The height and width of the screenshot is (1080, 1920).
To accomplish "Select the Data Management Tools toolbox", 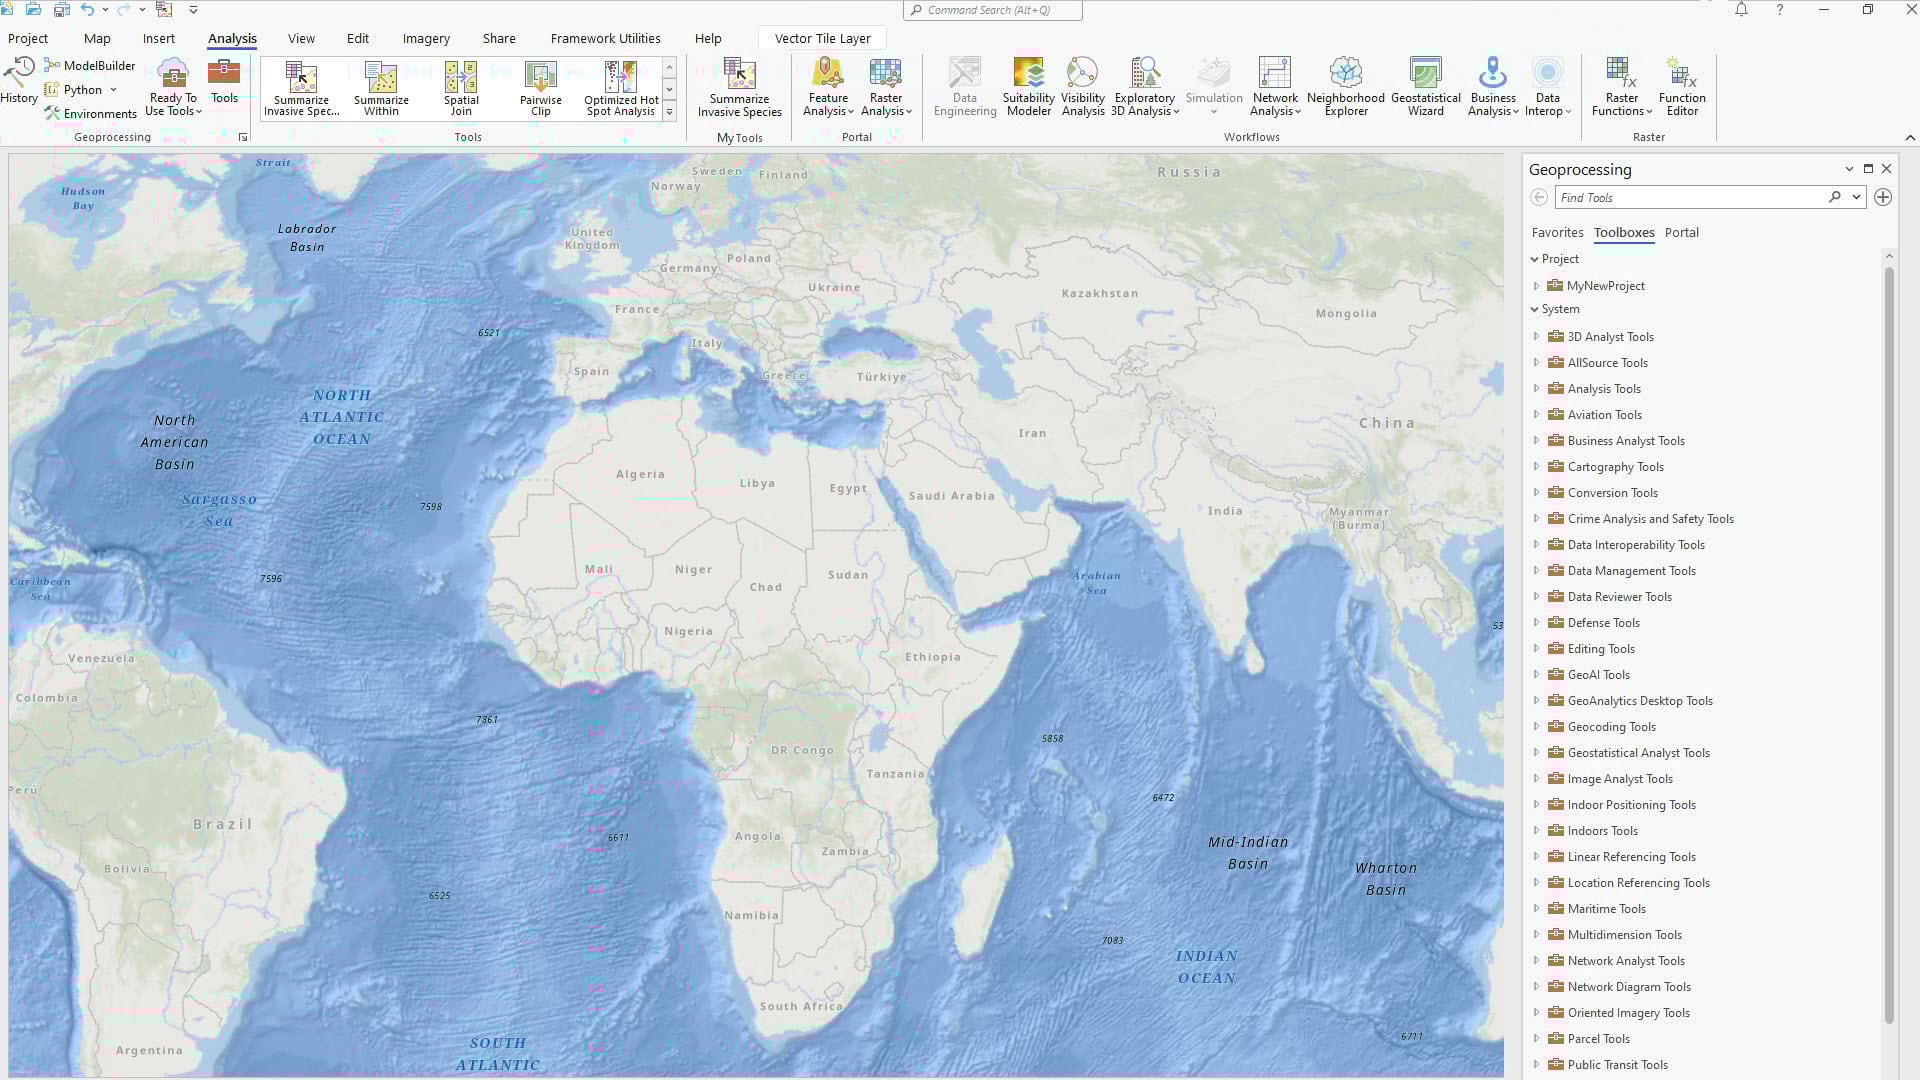I will 1631,571.
